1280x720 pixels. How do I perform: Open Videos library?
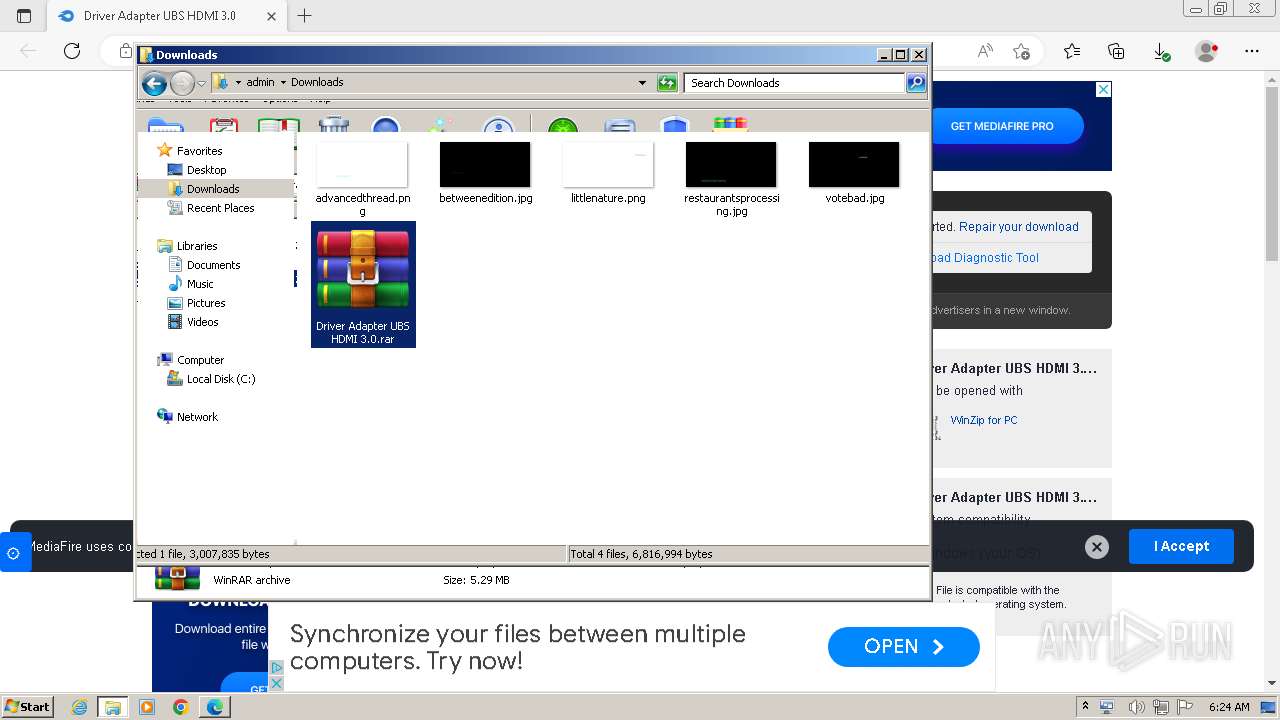click(x=202, y=322)
